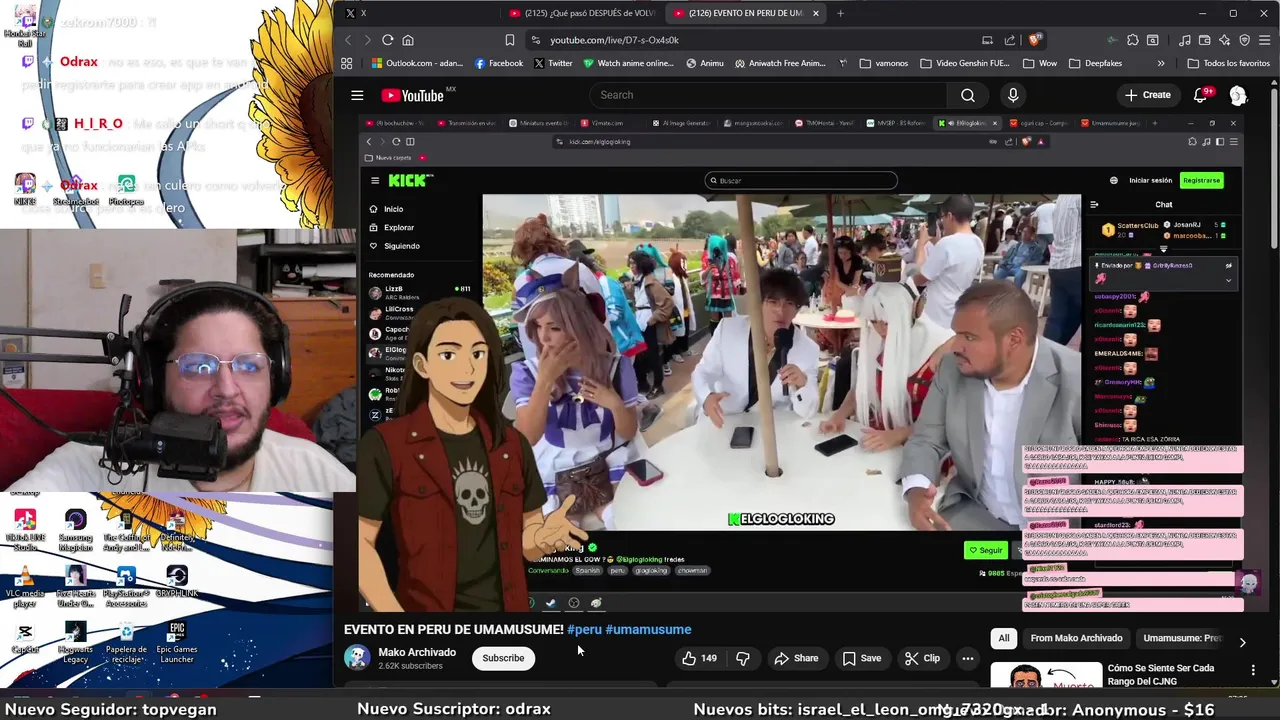Open the #peru hashtag link

pos(584,629)
